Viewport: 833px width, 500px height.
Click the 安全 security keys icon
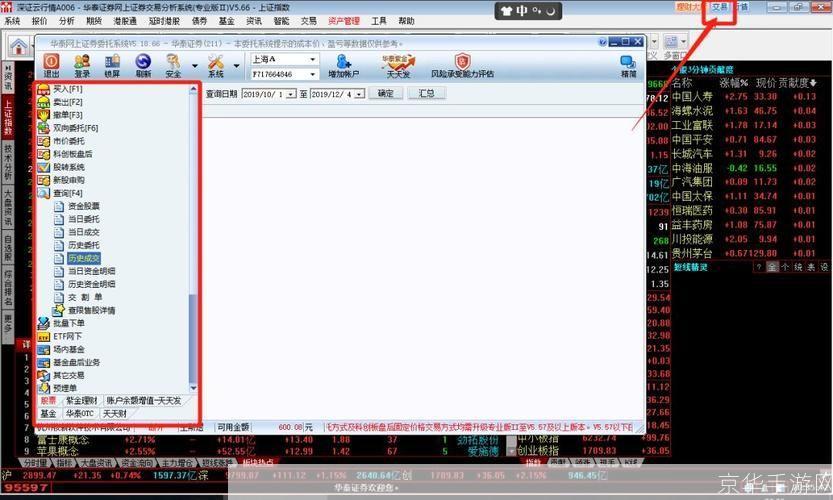coord(173,66)
